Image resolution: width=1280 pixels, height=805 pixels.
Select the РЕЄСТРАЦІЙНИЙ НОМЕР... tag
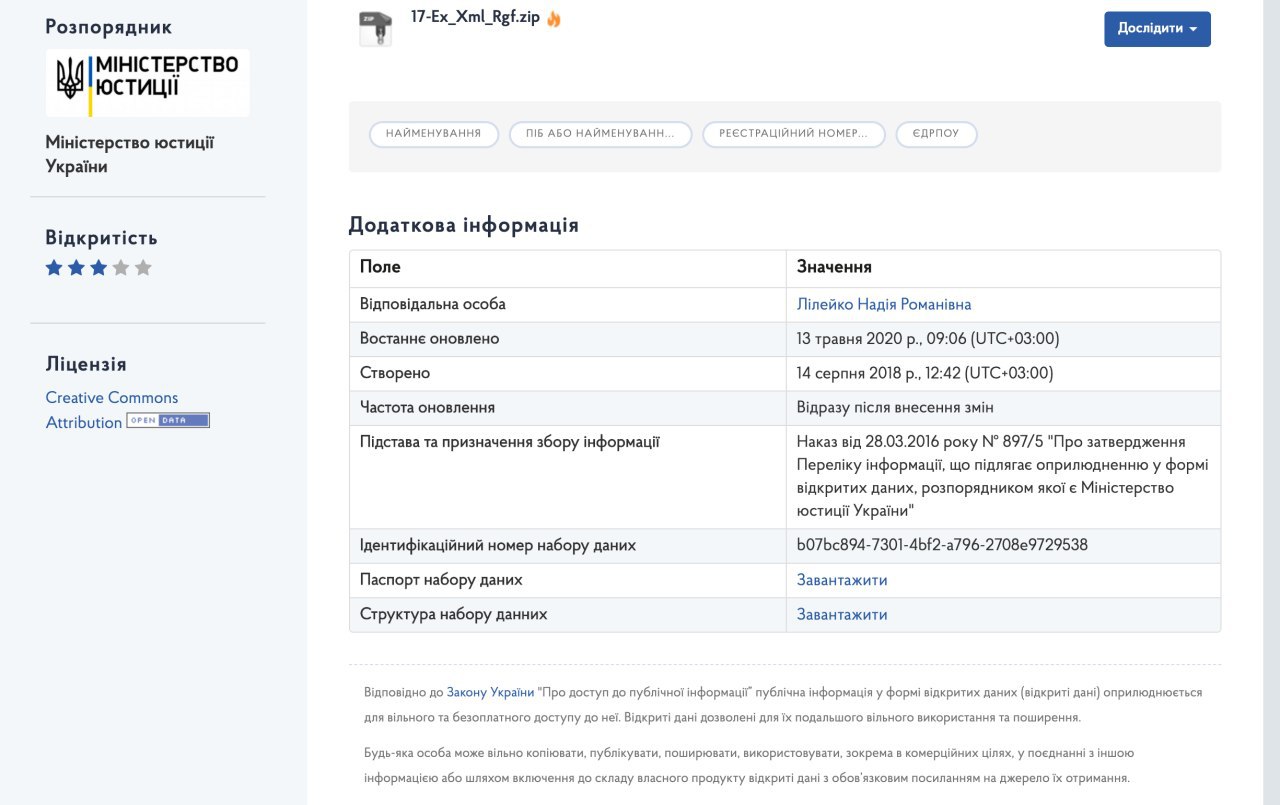[794, 134]
